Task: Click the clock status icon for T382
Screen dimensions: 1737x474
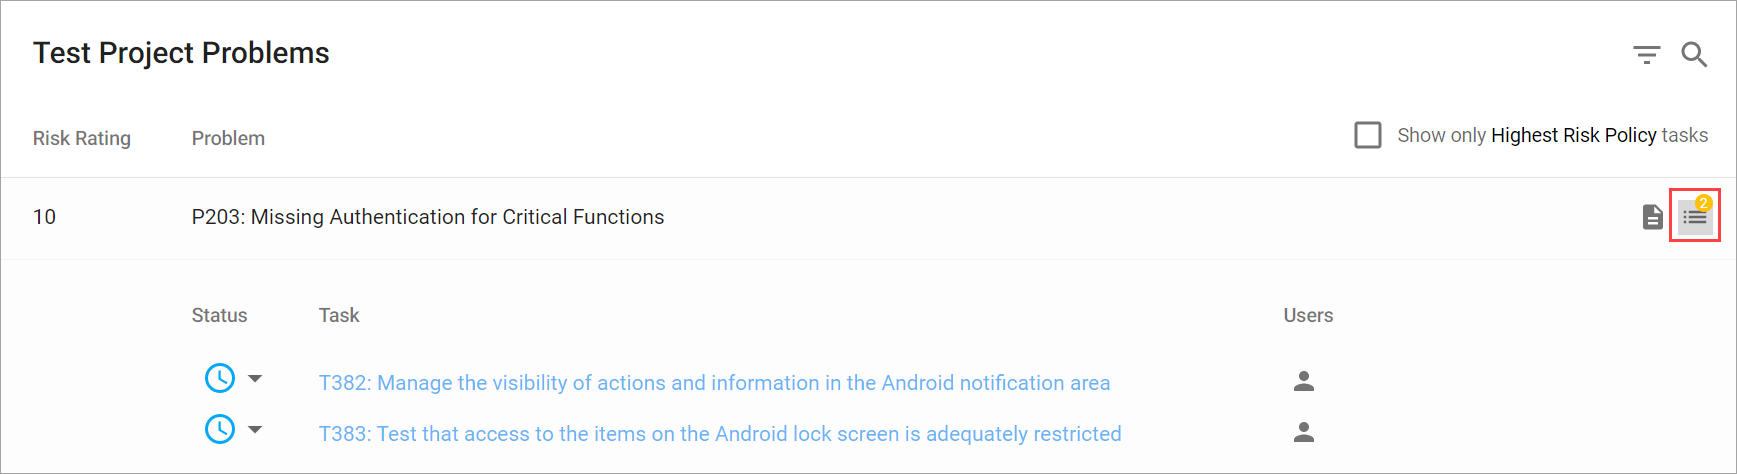Action: point(220,378)
